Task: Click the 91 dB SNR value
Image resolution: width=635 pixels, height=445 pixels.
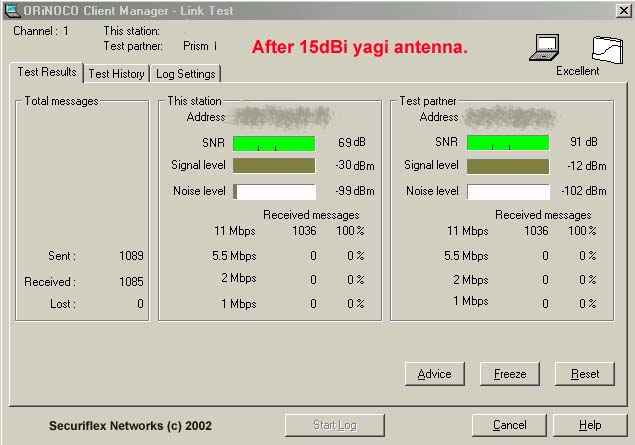Action: [x=584, y=142]
